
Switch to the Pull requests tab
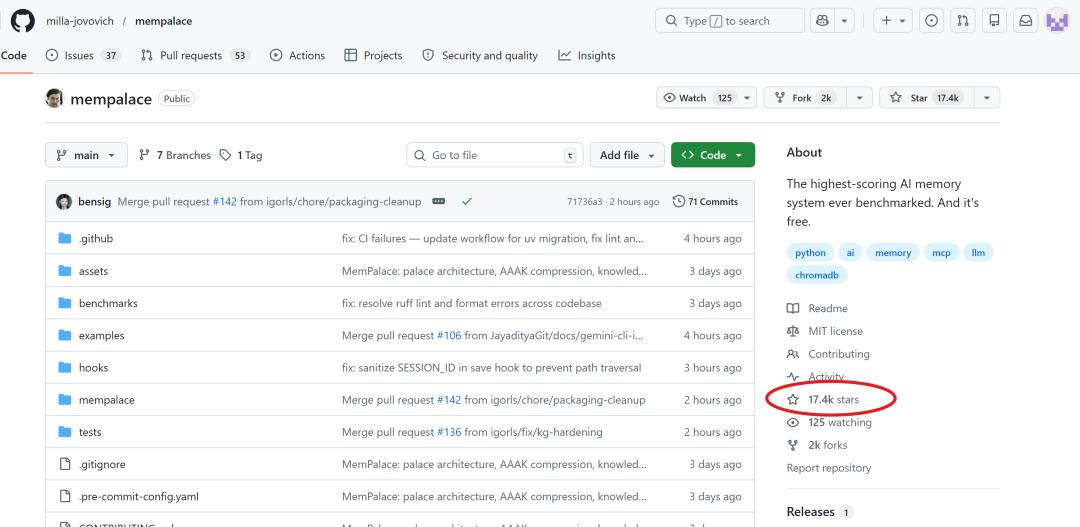click(195, 56)
